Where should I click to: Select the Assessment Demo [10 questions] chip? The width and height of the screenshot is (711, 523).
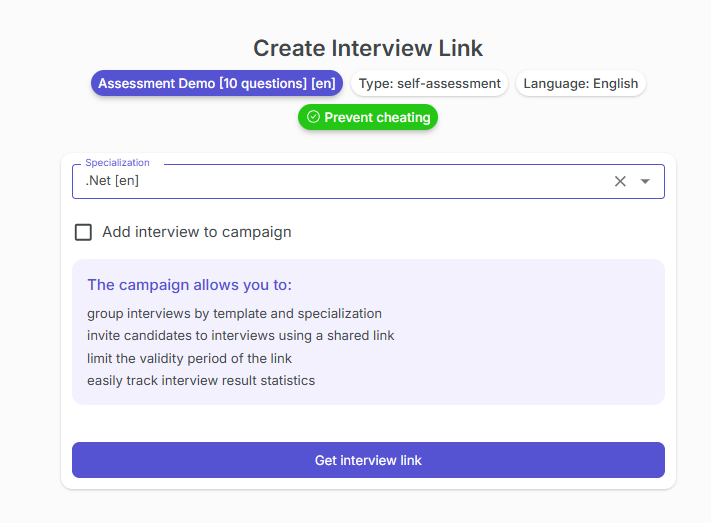point(217,83)
